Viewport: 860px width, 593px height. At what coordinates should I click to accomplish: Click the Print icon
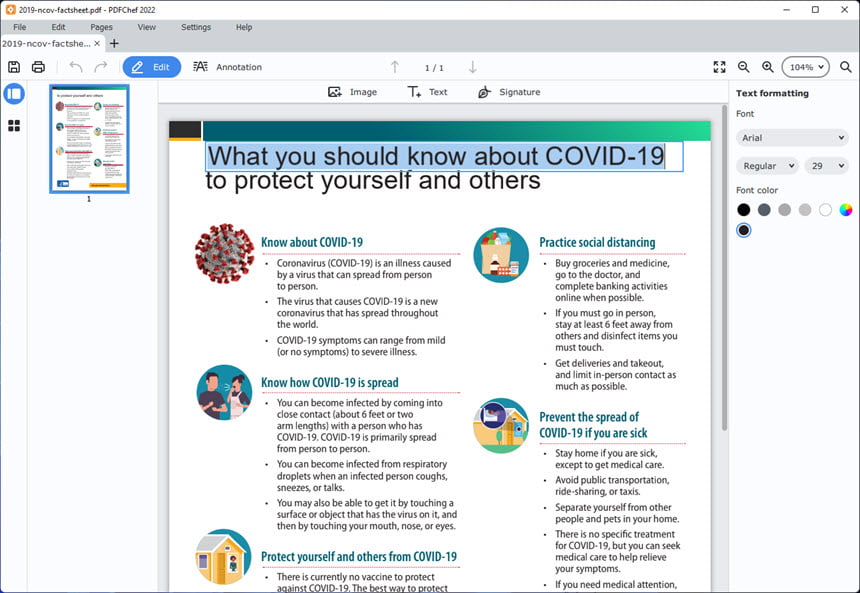coord(38,67)
